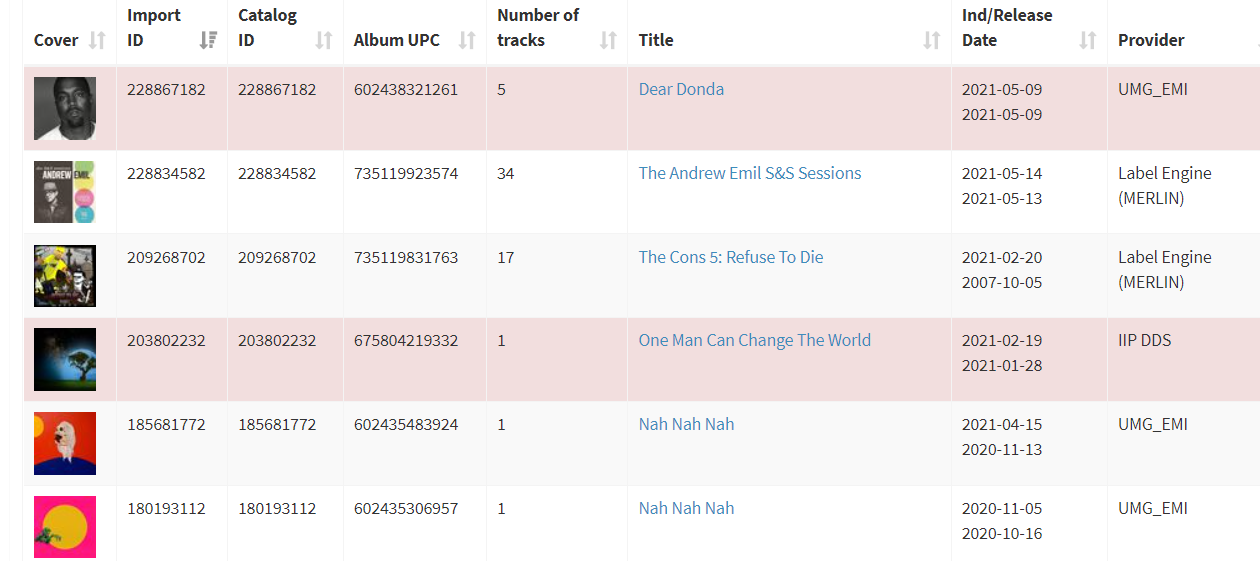Click Dear Donda cover thumbnail
The height and width of the screenshot is (561, 1260).
point(65,108)
